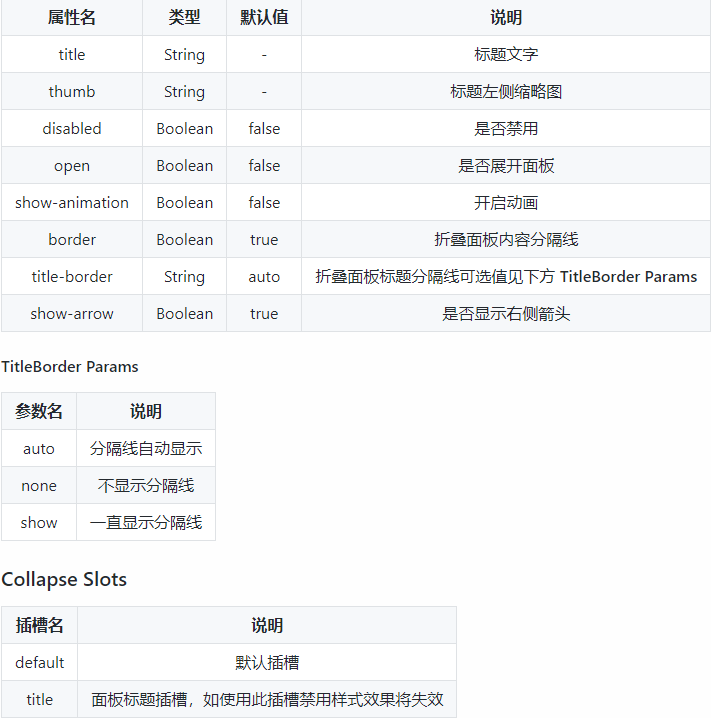Click the TitleBorder Params heading
Image resolution: width=711 pixels, height=718 pixels.
click(x=70, y=367)
